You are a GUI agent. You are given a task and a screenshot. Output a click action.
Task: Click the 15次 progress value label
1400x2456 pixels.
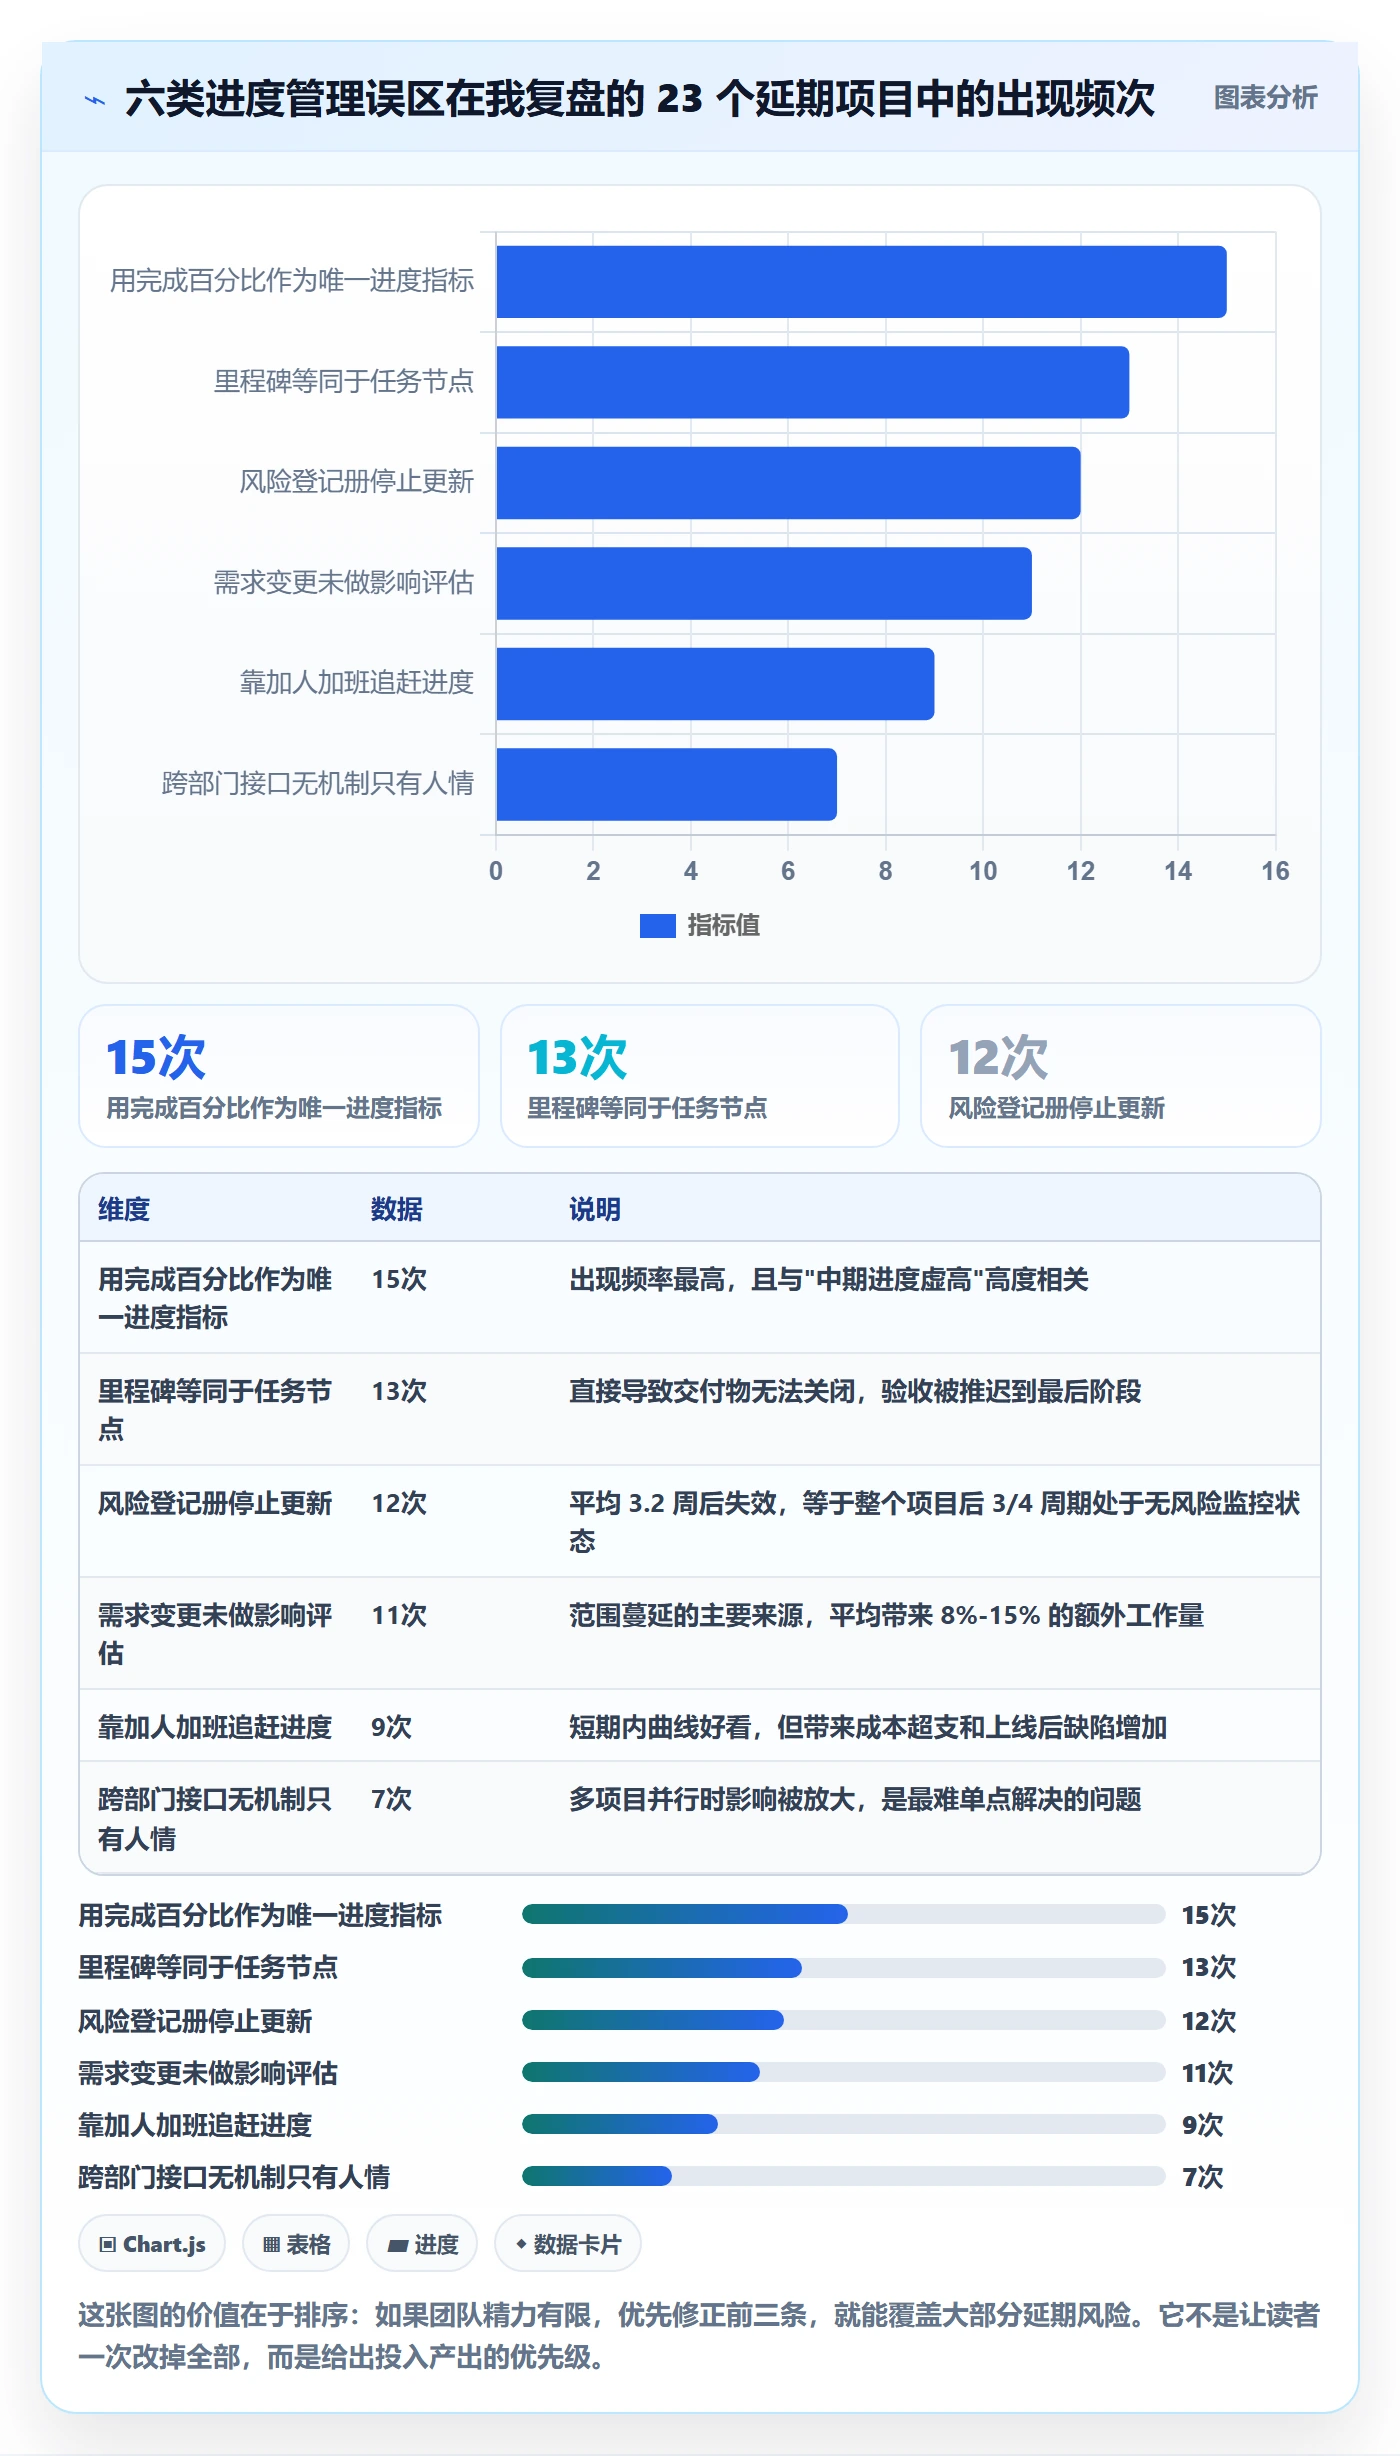pyautogui.click(x=1209, y=1915)
